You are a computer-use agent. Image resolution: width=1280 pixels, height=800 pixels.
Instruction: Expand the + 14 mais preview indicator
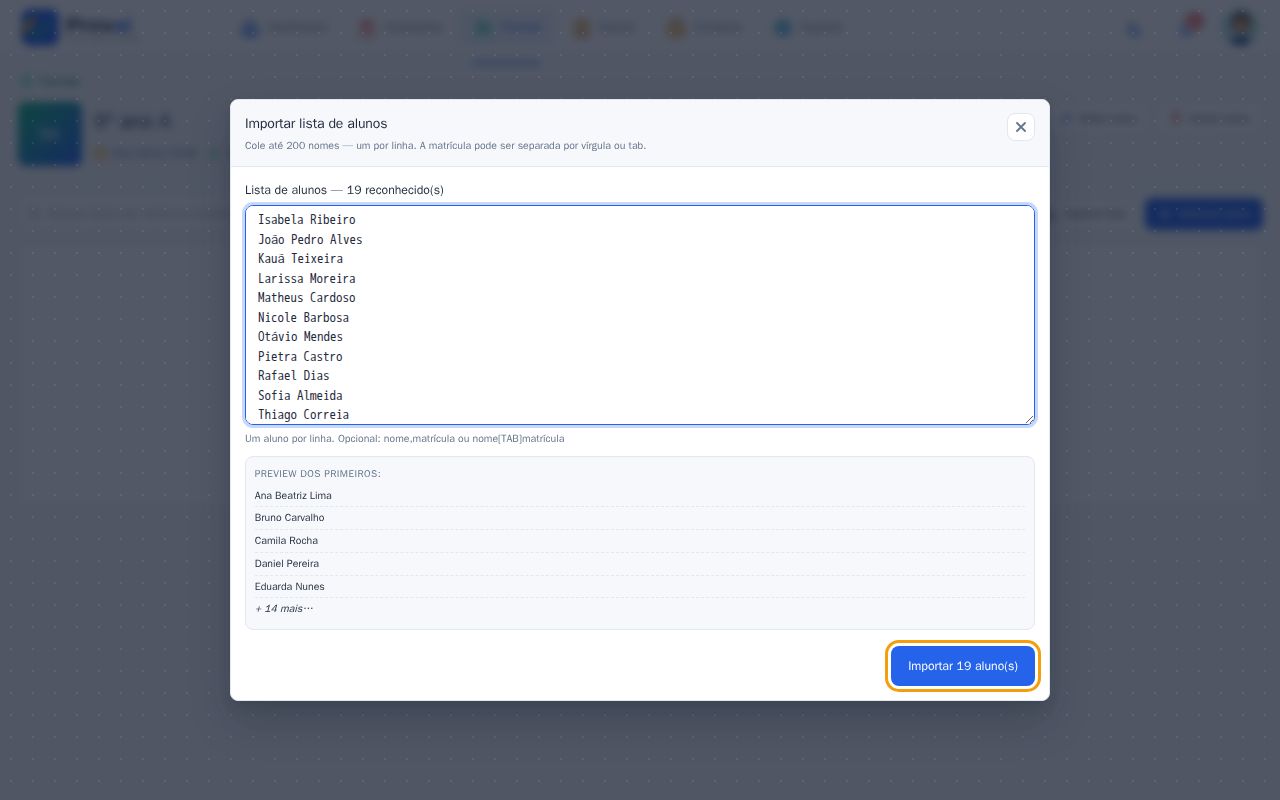(x=284, y=609)
